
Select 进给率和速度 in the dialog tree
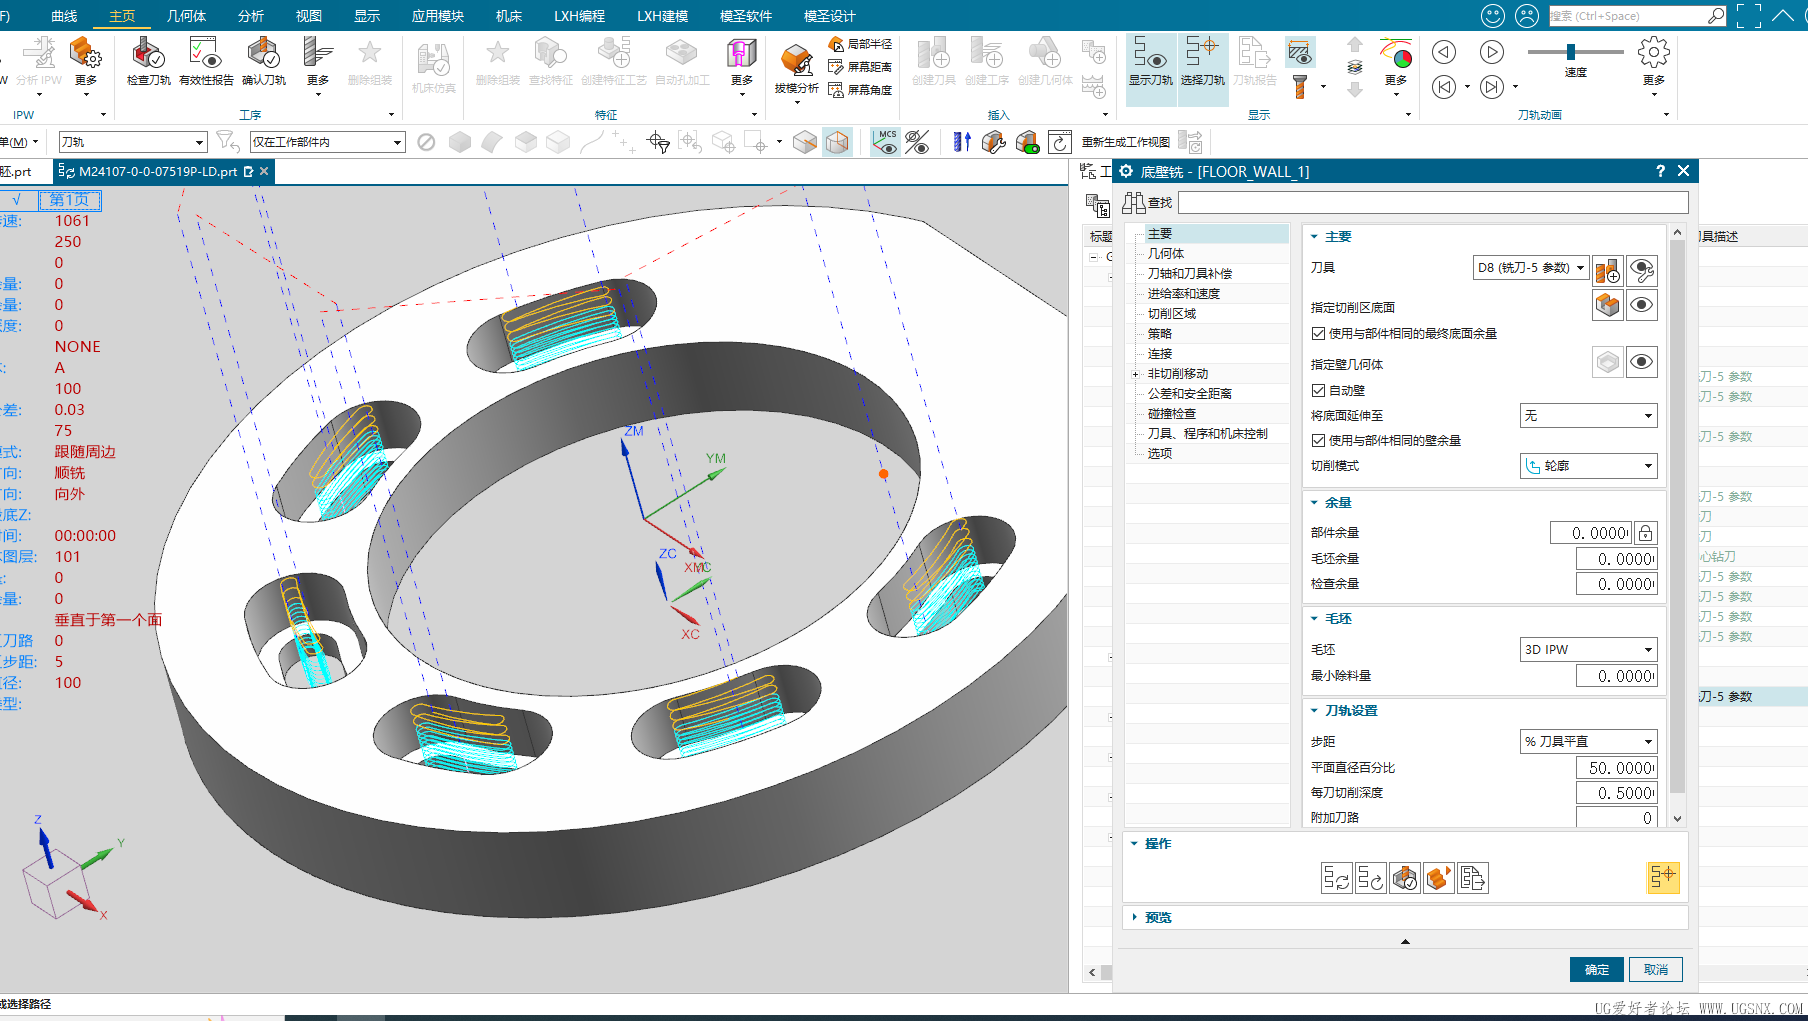coord(1184,294)
